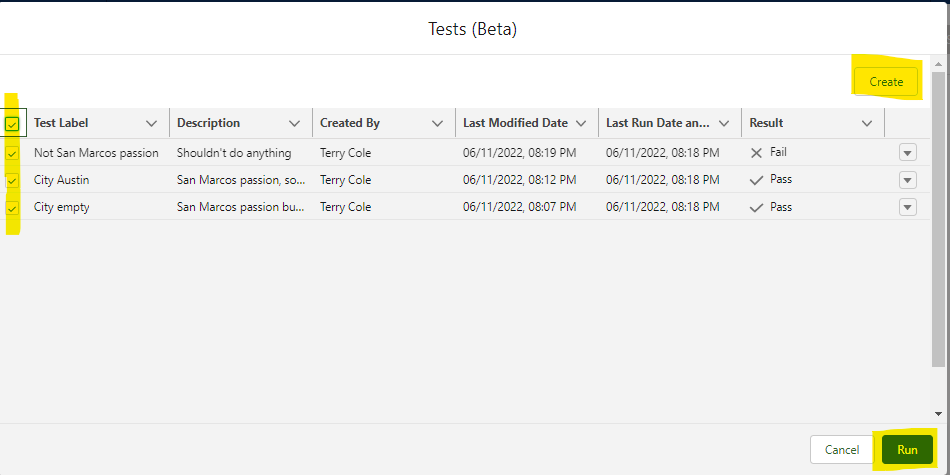Show row actions for Not San Marcos passion
The width and height of the screenshot is (950, 475).
(907, 153)
